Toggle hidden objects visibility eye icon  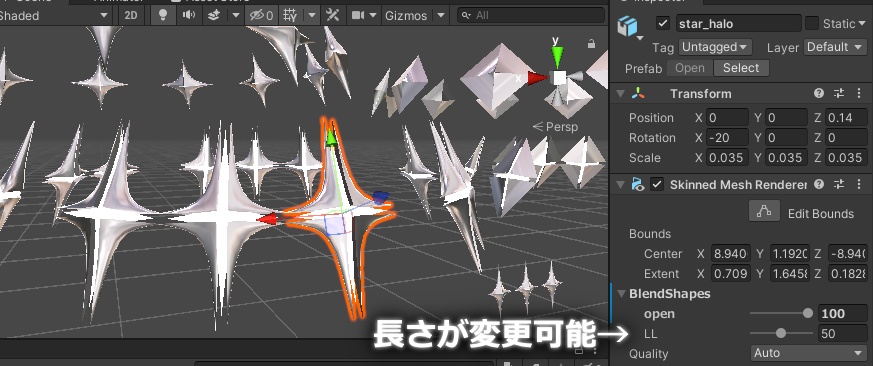click(261, 15)
